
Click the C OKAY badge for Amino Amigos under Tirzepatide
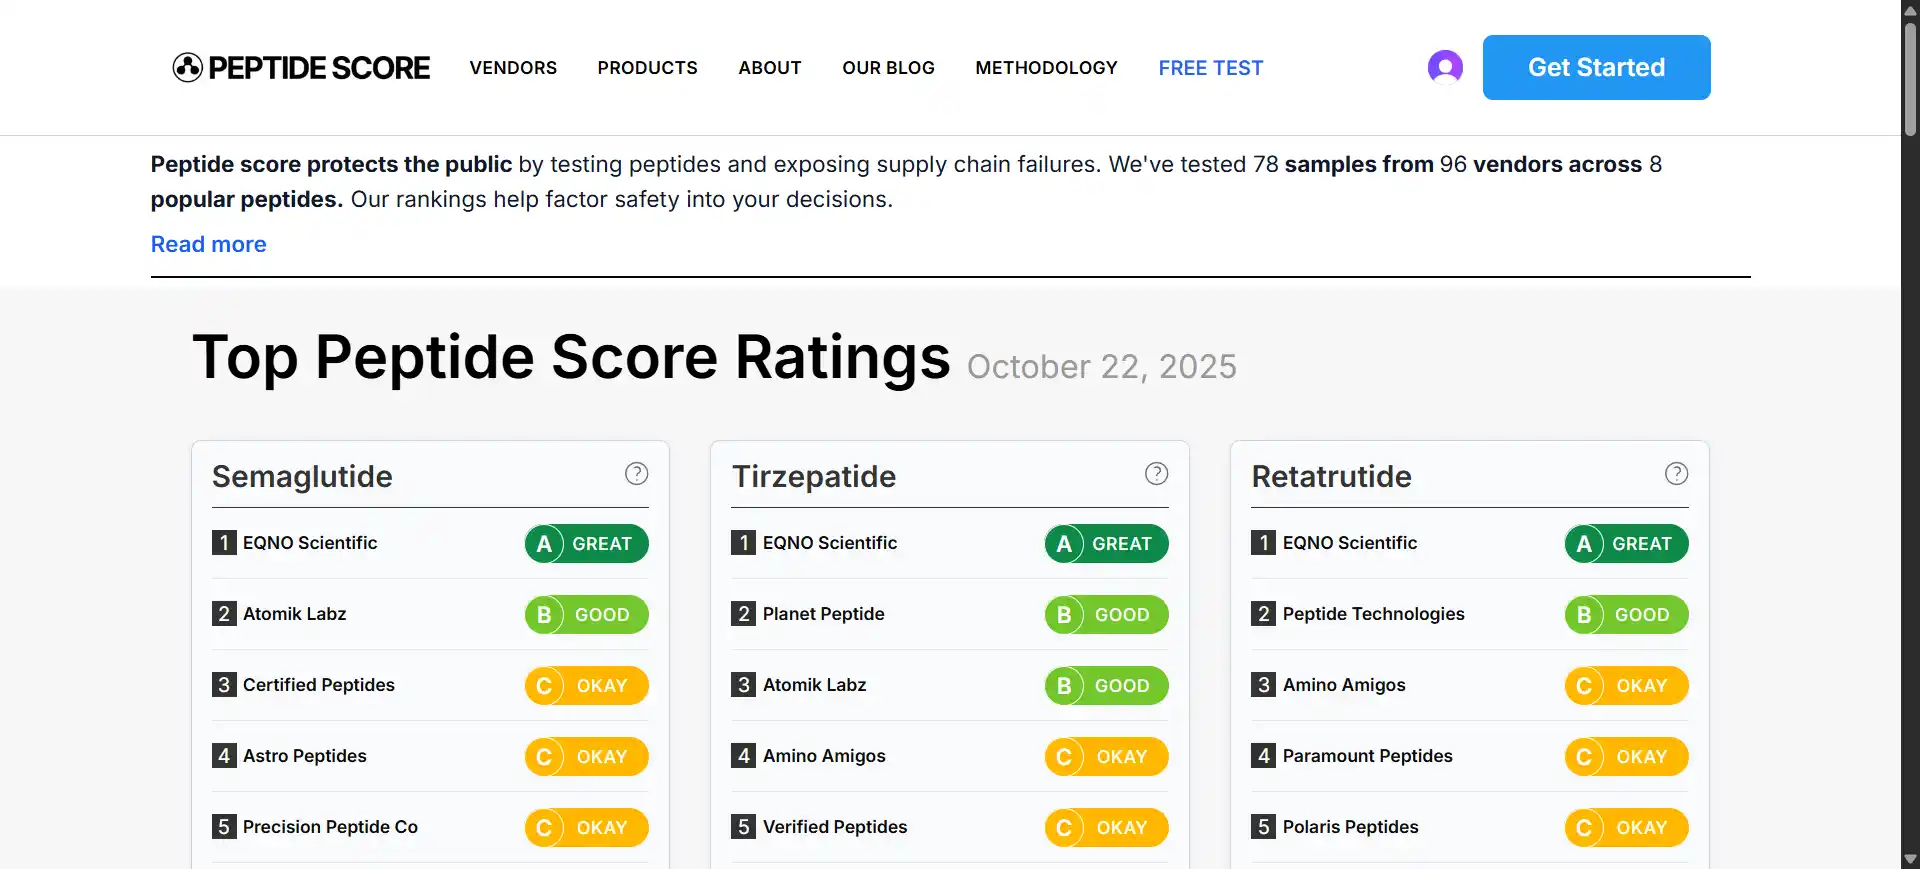click(x=1106, y=756)
